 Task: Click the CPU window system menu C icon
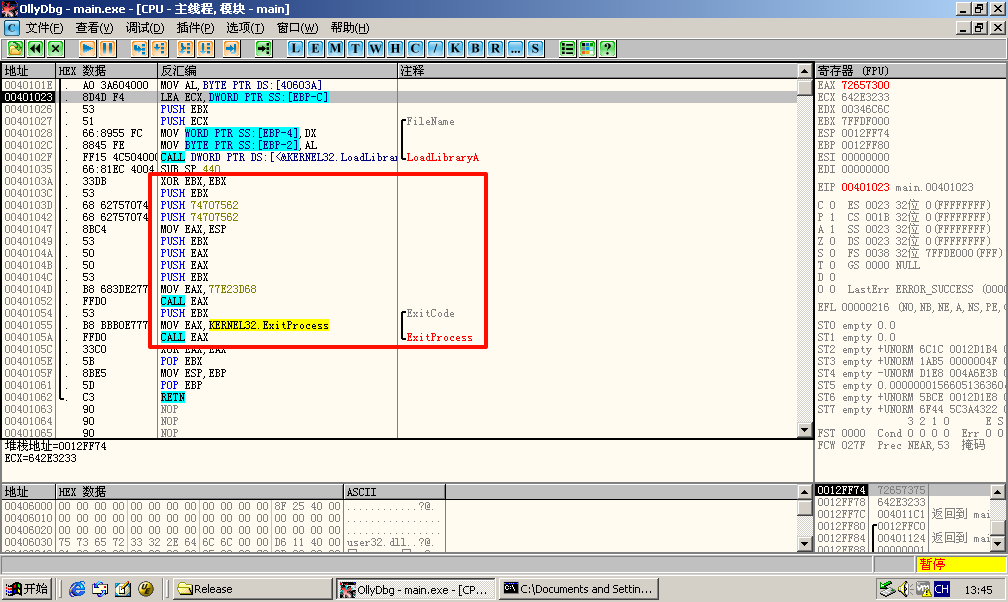pos(12,28)
